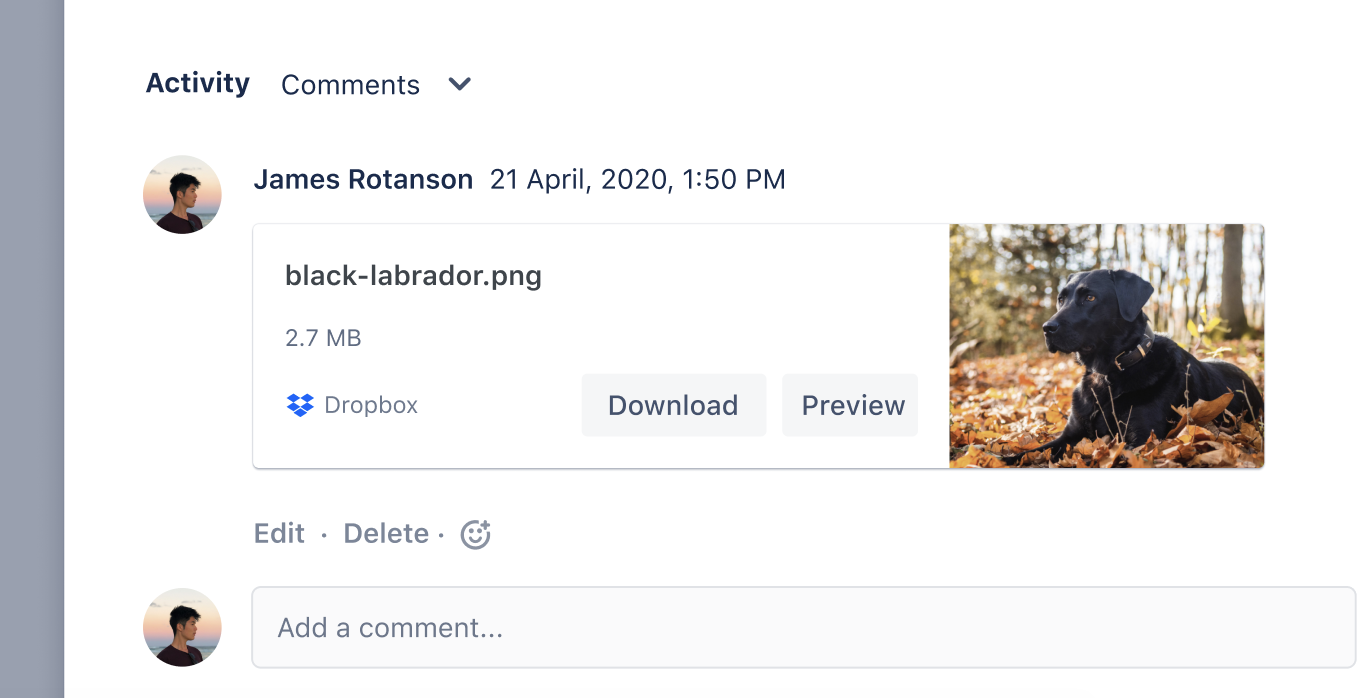The image size is (1372, 698).
Task: Select the Comments activity filter label
Action: (x=350, y=85)
